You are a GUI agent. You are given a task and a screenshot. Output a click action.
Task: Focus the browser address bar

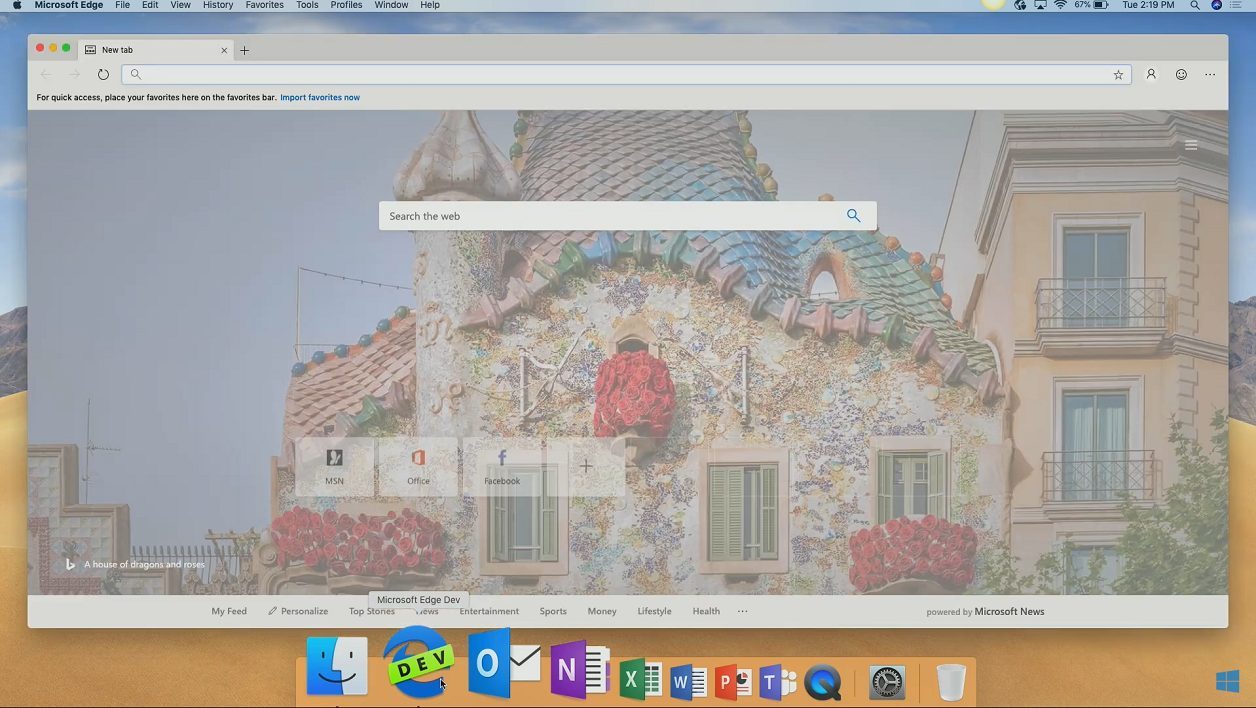627,74
